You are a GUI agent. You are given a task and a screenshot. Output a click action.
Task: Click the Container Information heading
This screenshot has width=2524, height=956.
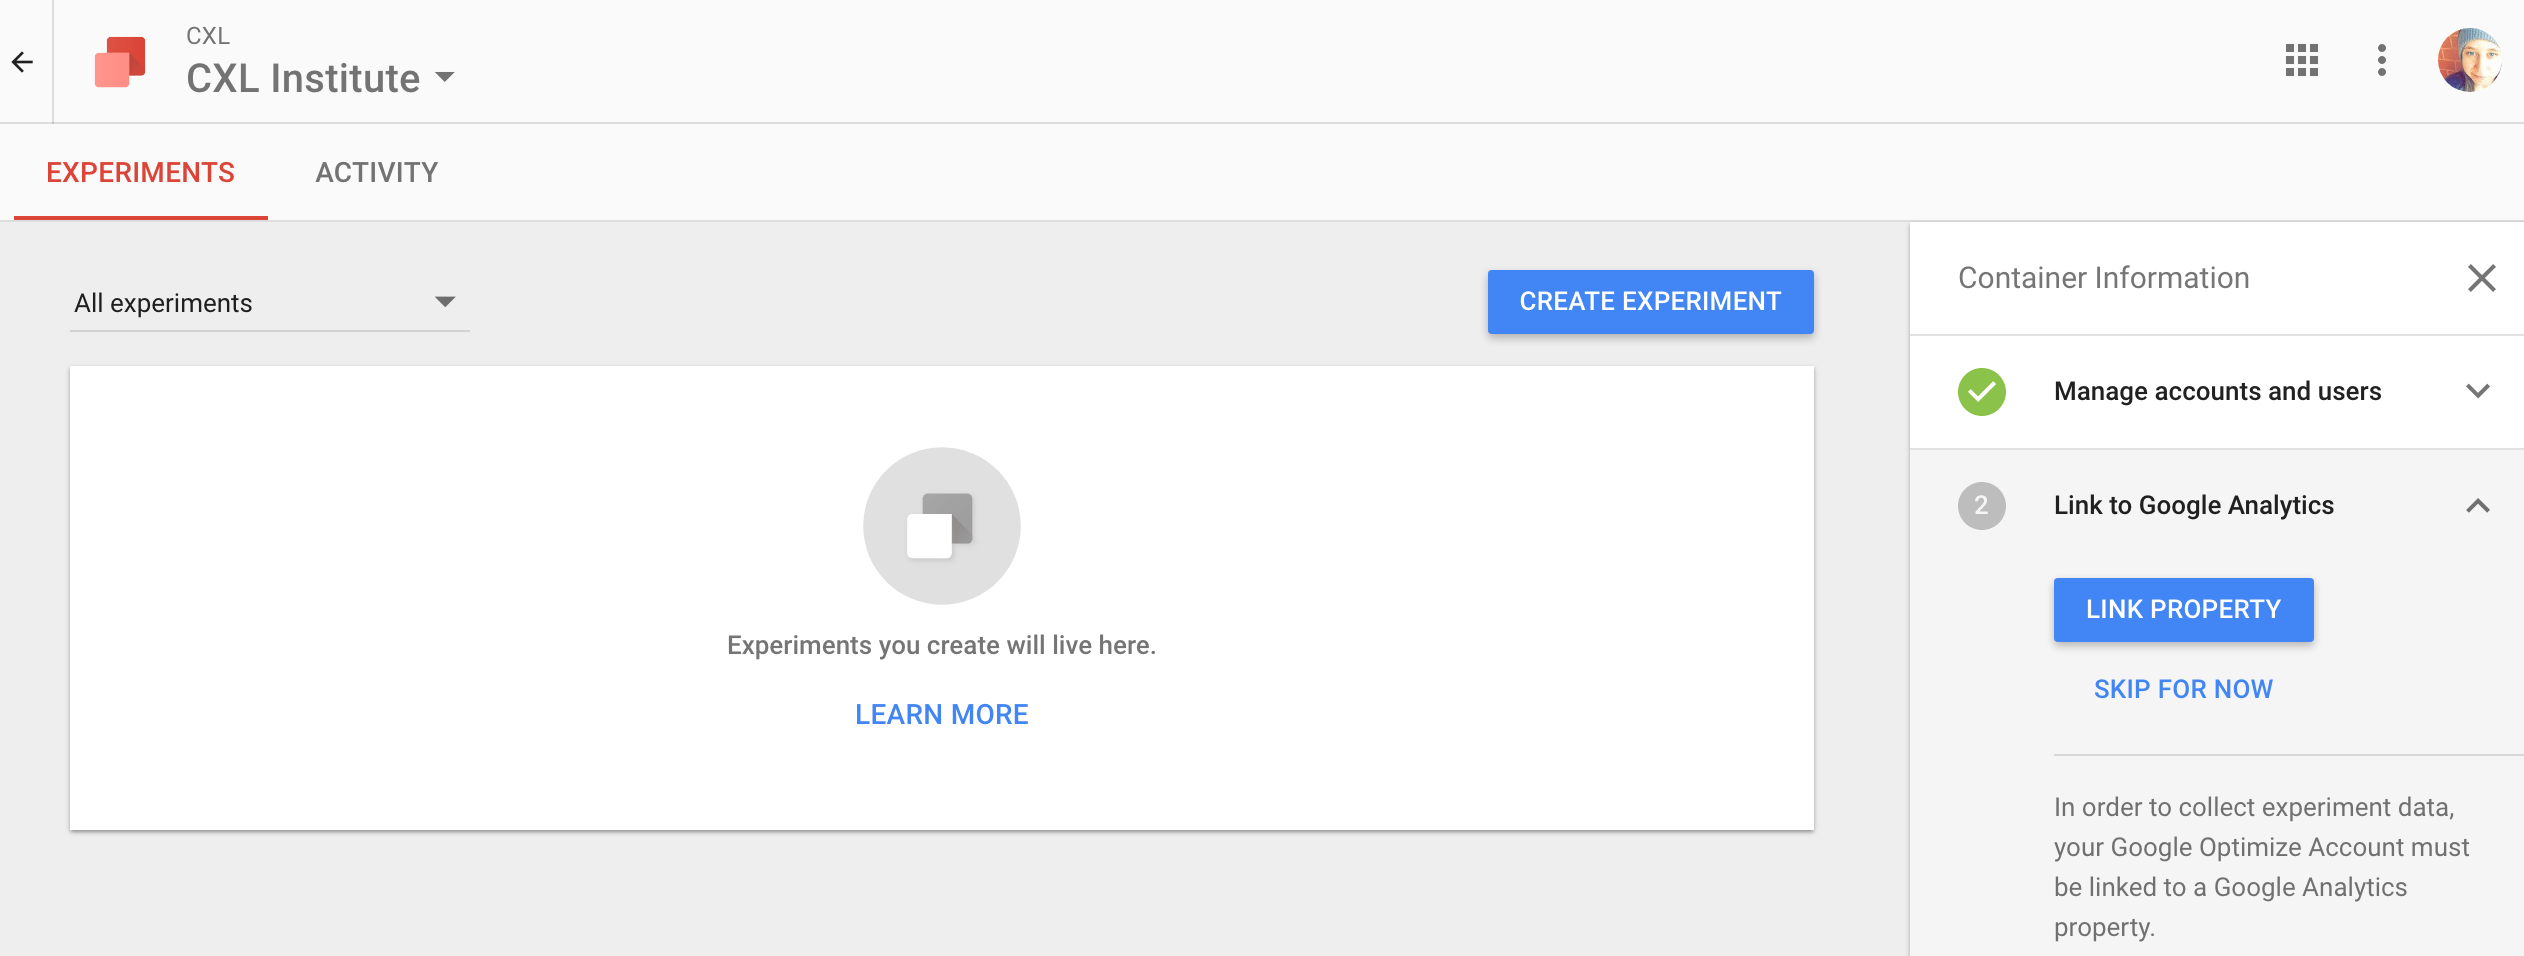[2103, 278]
